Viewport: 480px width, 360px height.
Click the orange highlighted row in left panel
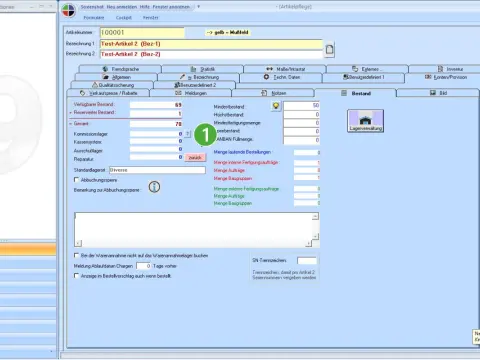click(x=28, y=250)
